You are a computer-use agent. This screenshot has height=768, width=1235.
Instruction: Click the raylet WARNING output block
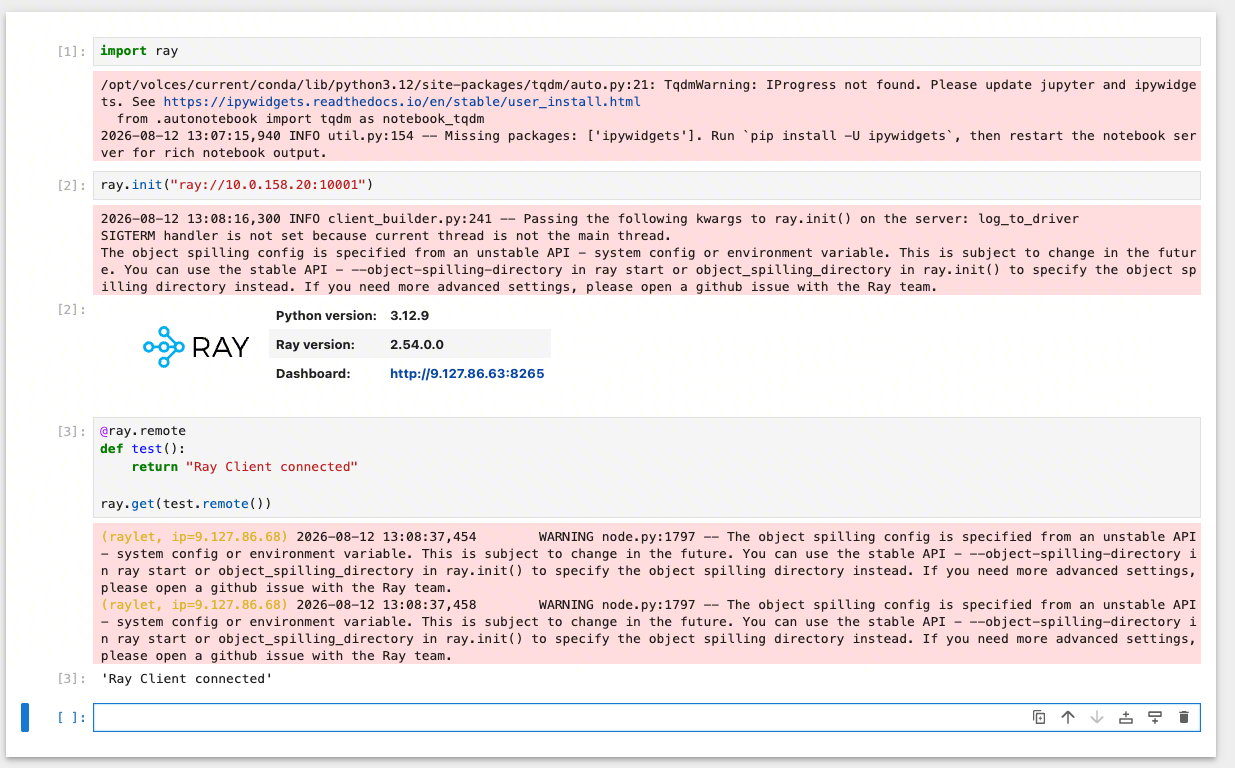tap(647, 594)
